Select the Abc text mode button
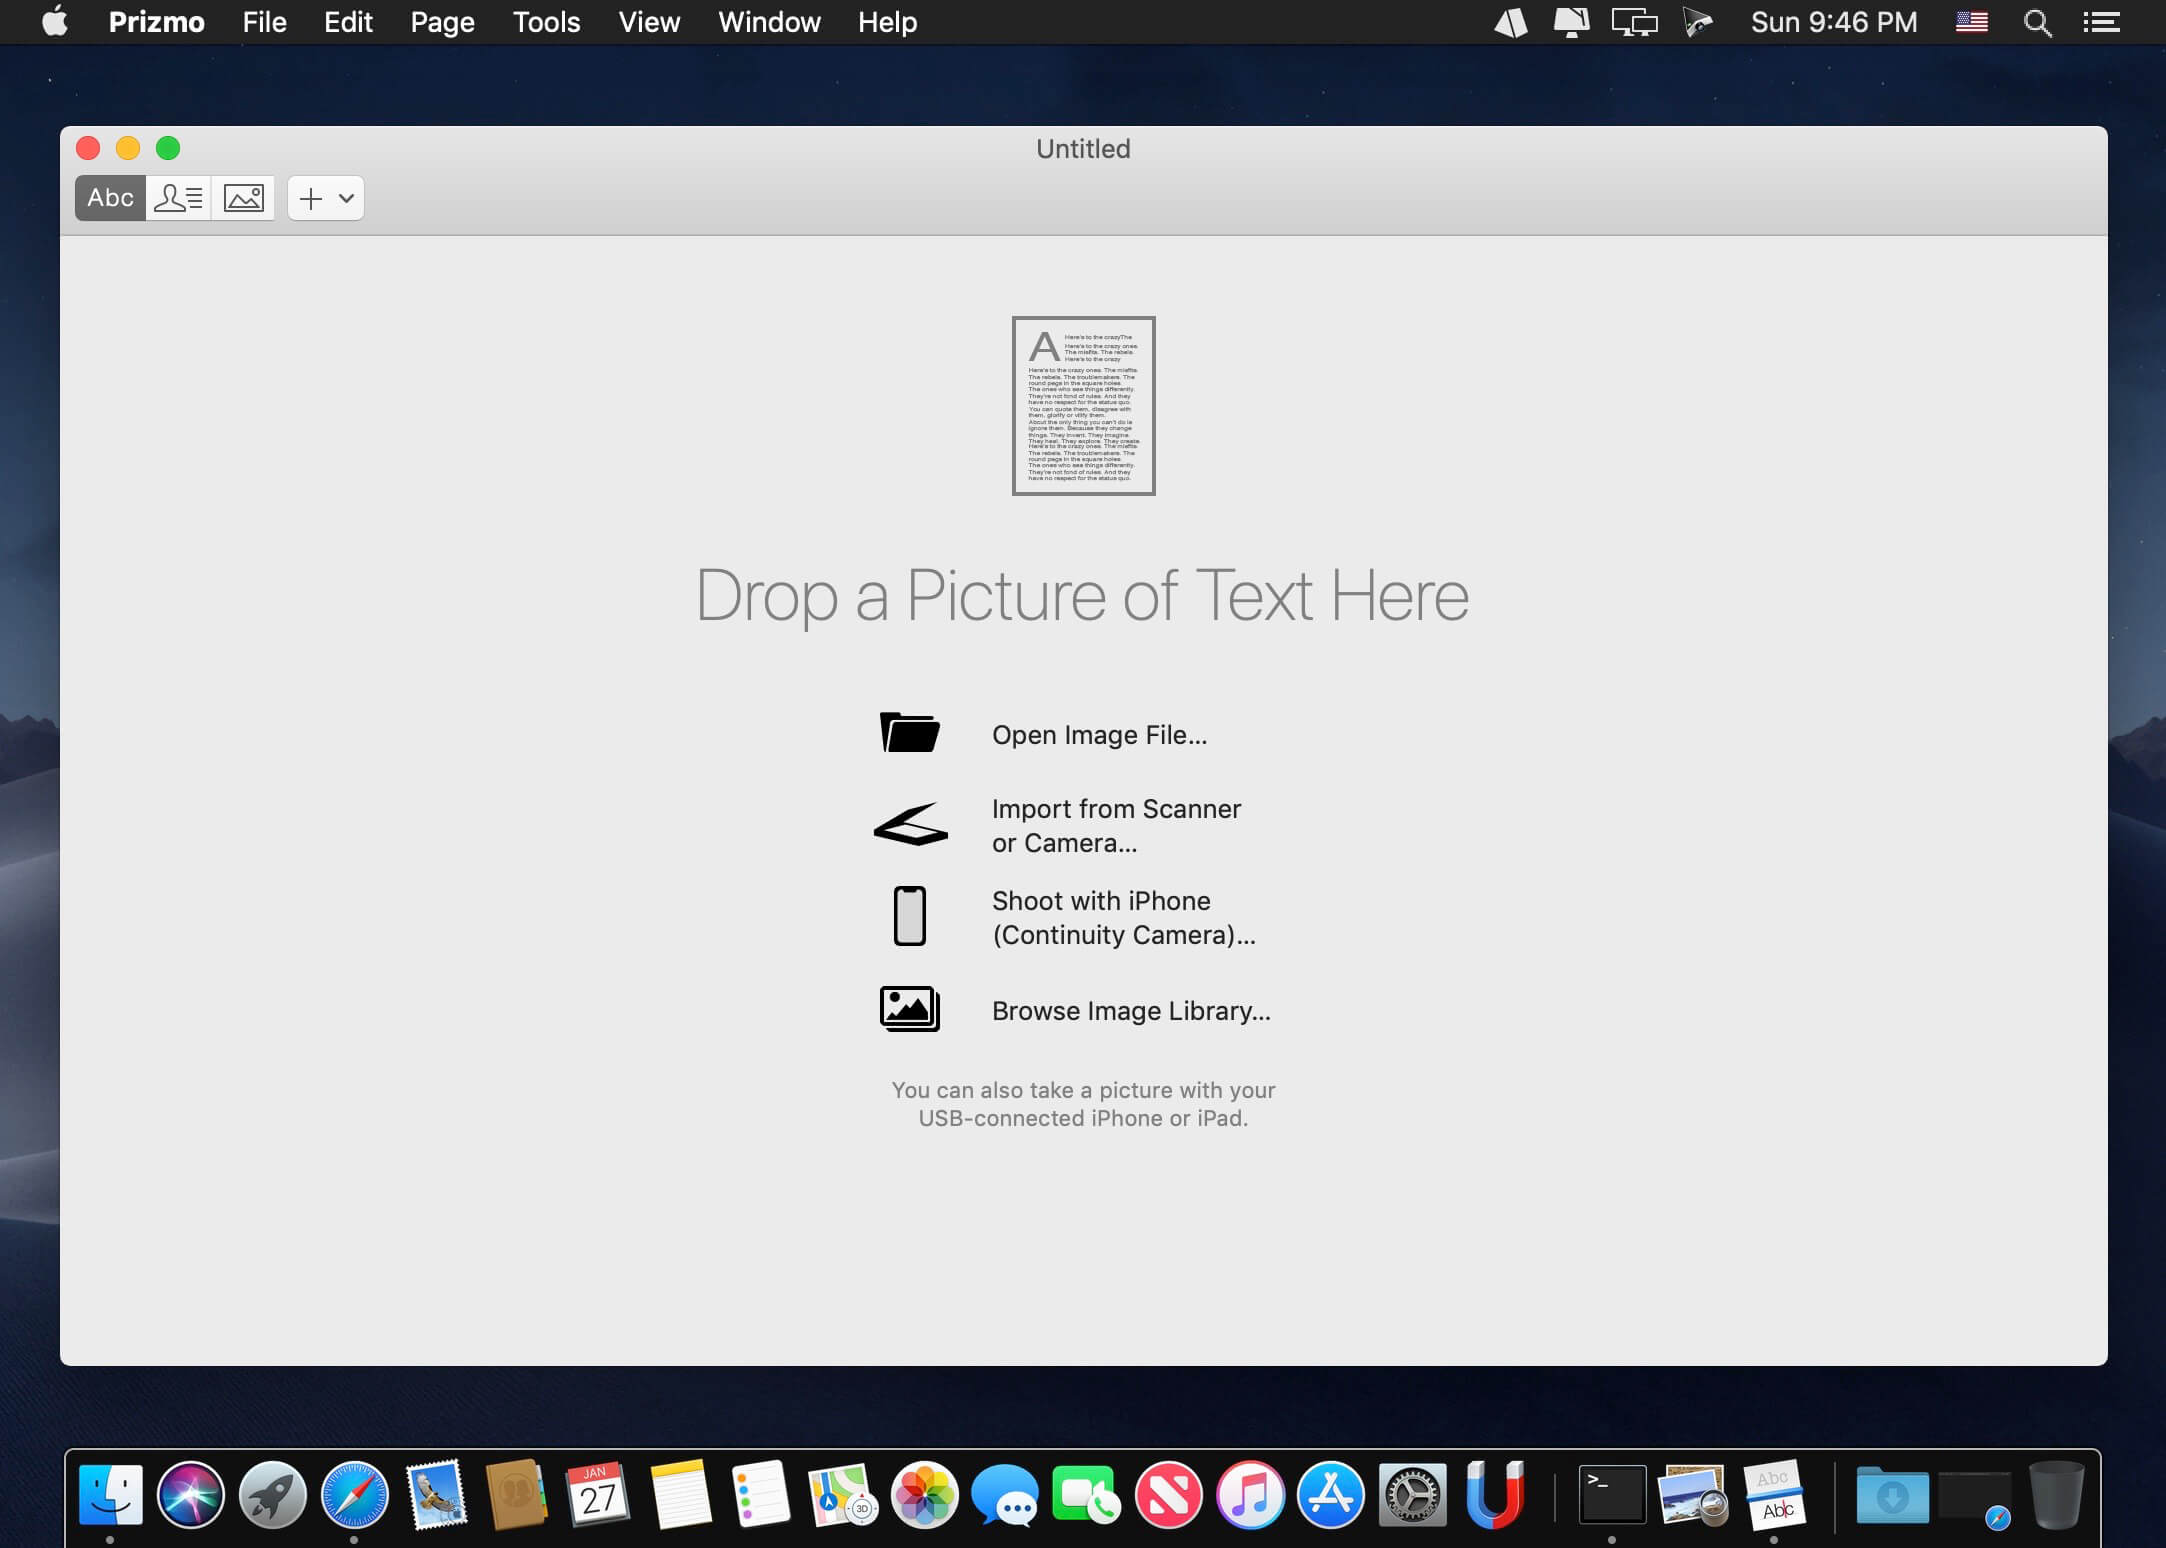Image resolution: width=2166 pixels, height=1548 pixels. [110, 198]
